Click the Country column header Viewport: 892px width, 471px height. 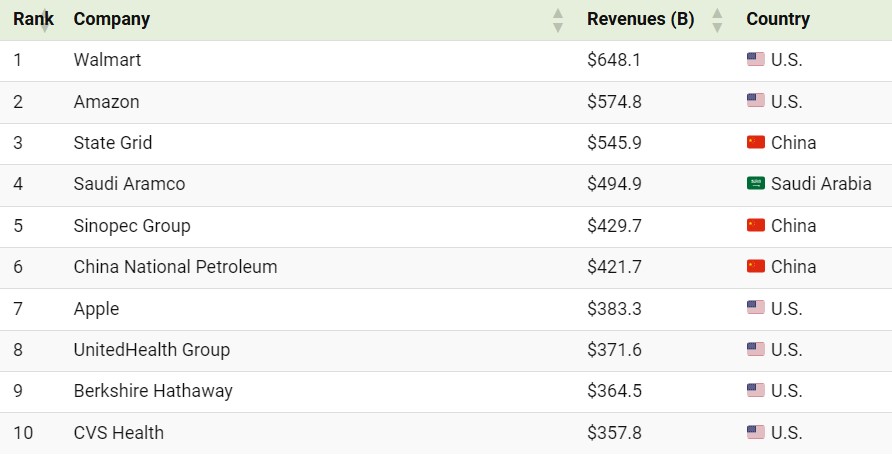[778, 19]
